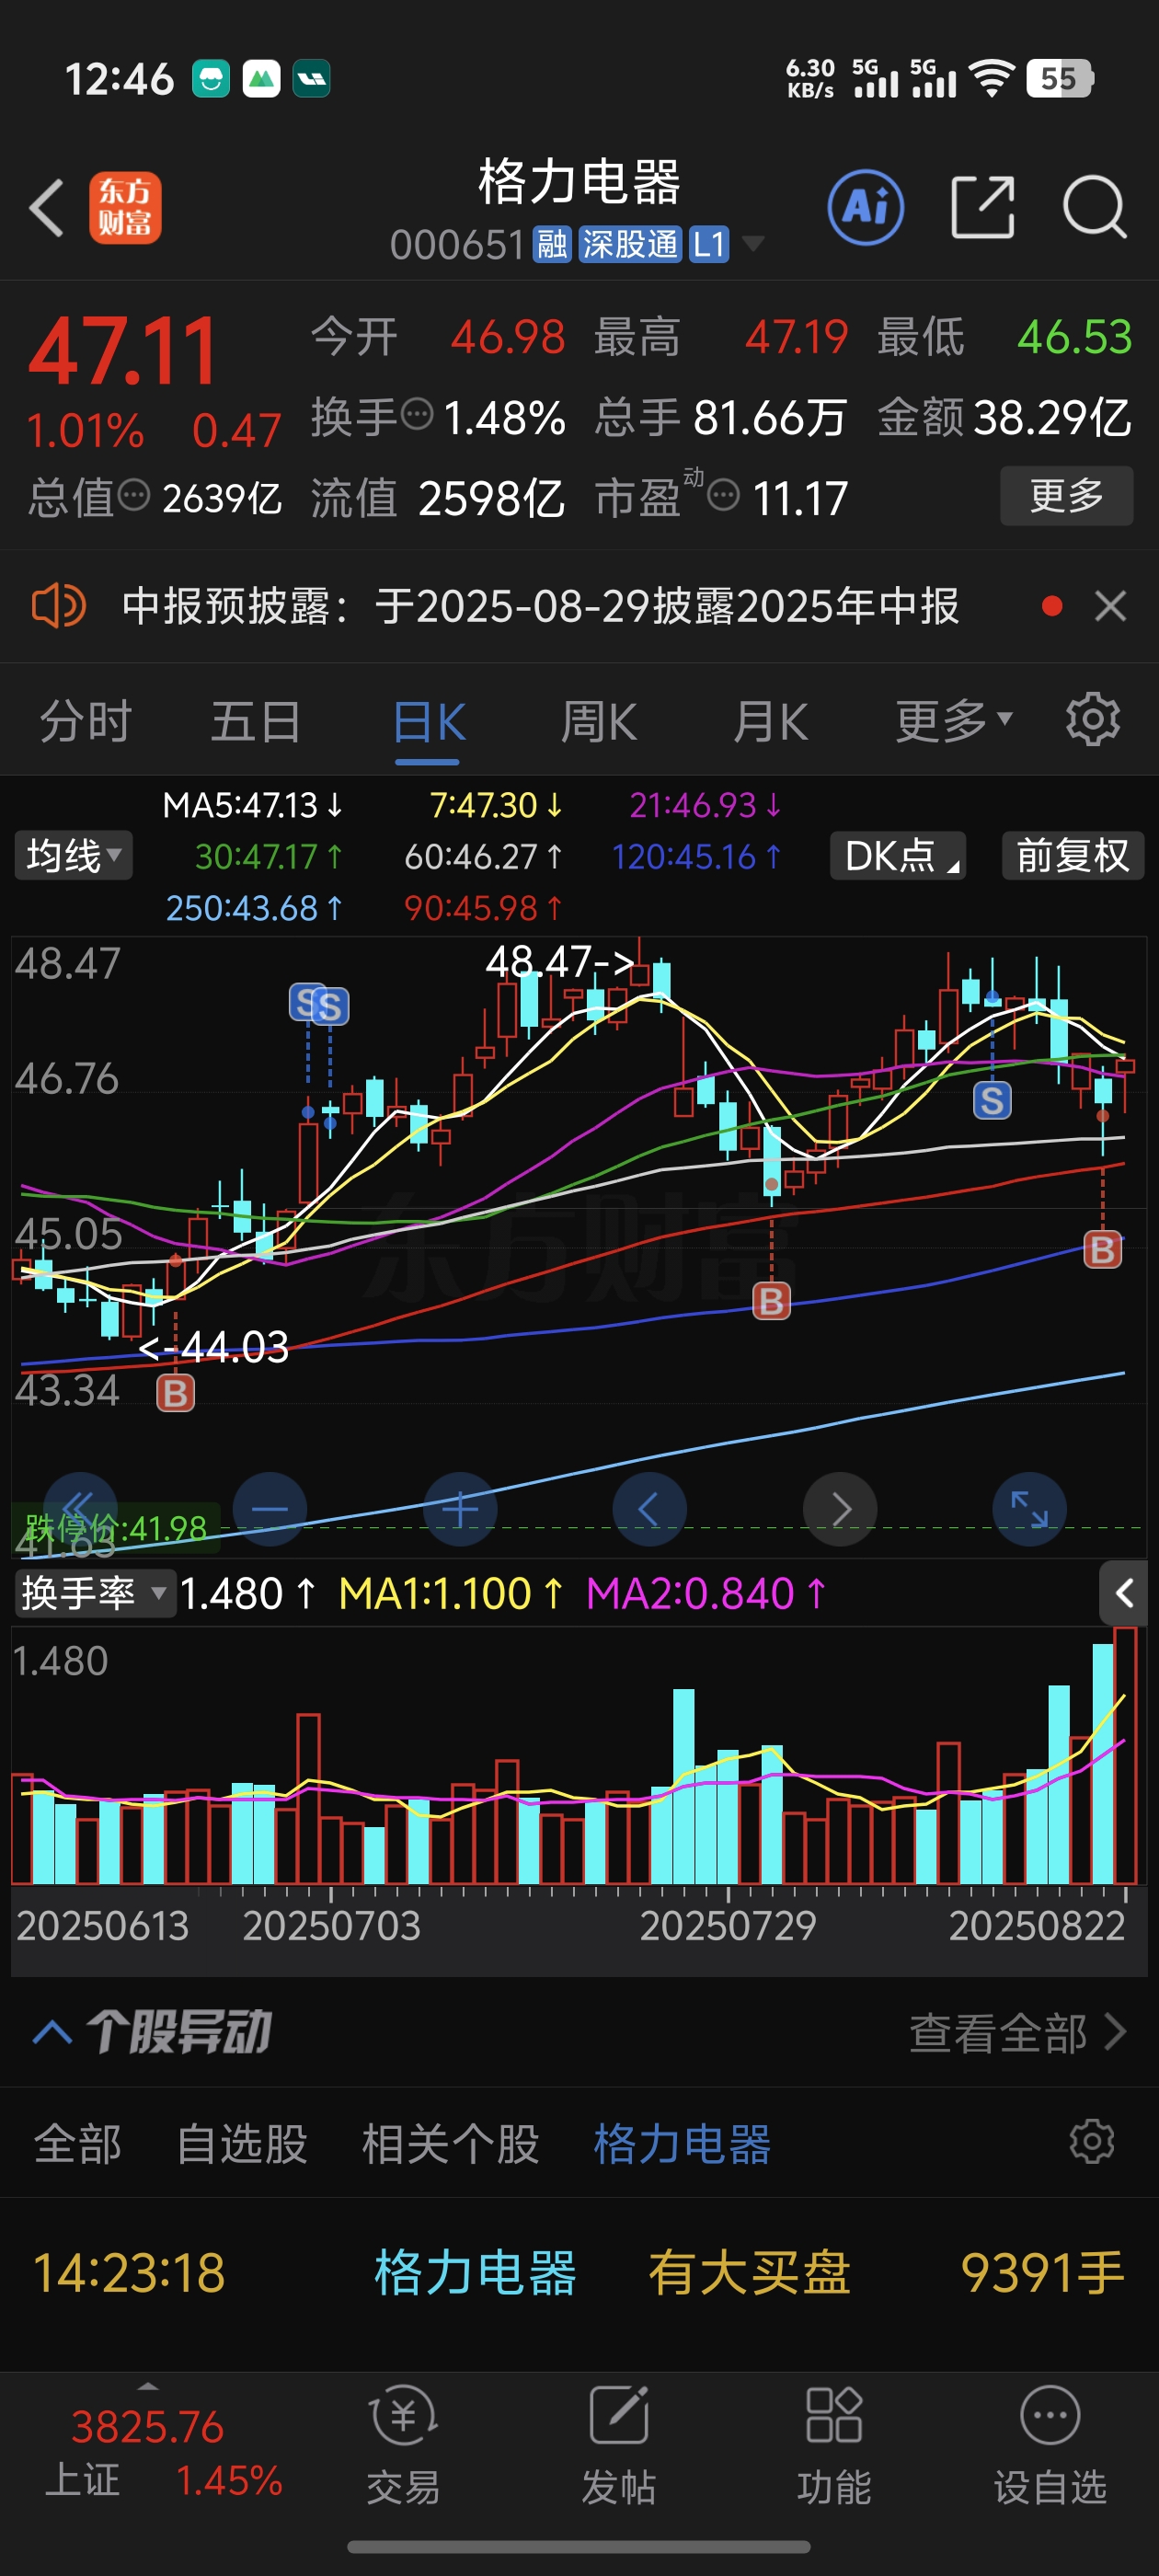Select 格力电器 filter tab

pyautogui.click(x=682, y=2144)
